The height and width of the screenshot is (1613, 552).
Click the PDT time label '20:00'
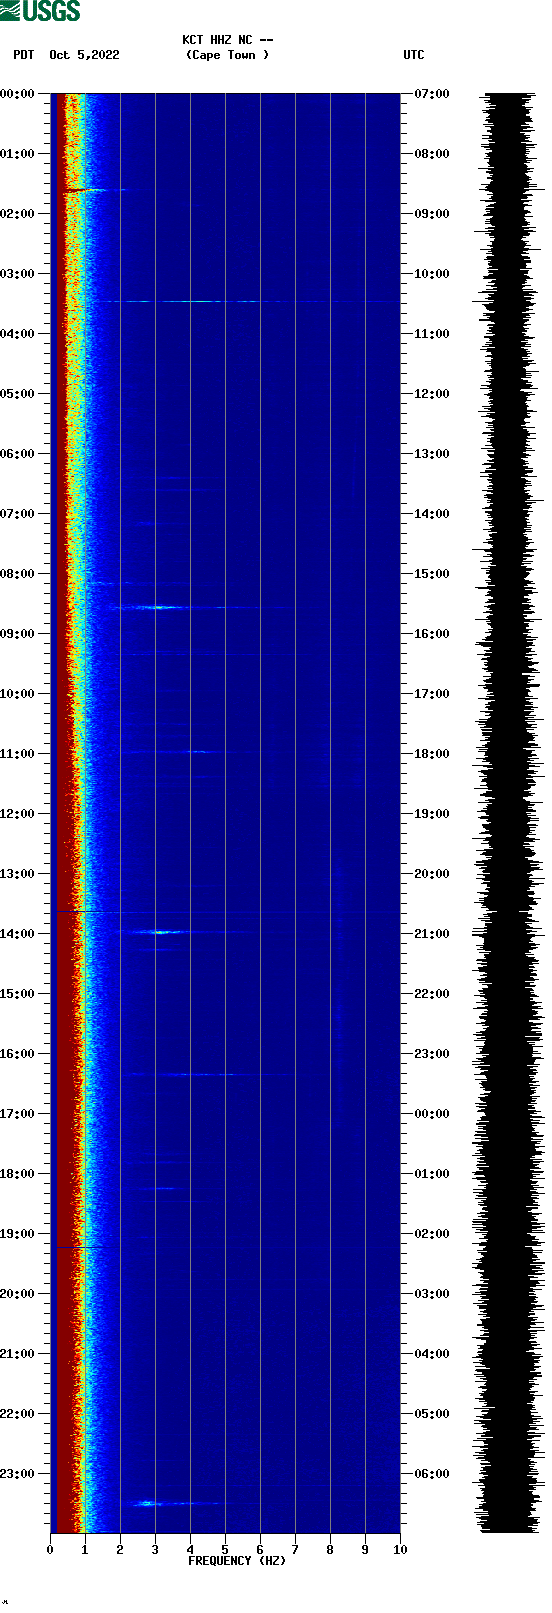click(18, 1294)
